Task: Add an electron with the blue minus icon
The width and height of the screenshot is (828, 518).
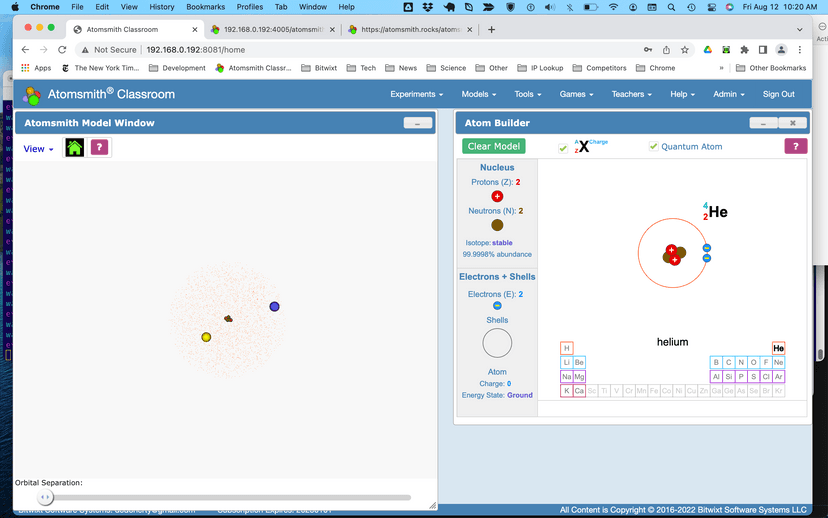Action: click(x=497, y=306)
